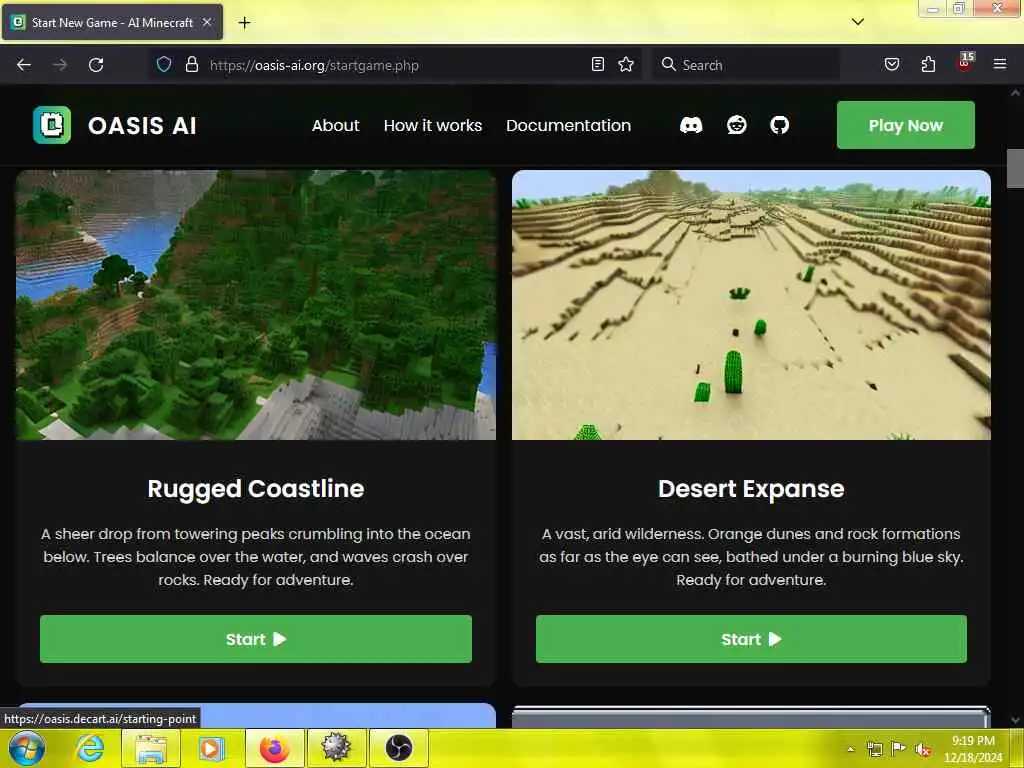Bookmark this page with the star icon
The width and height of the screenshot is (1024, 768).
click(x=626, y=64)
